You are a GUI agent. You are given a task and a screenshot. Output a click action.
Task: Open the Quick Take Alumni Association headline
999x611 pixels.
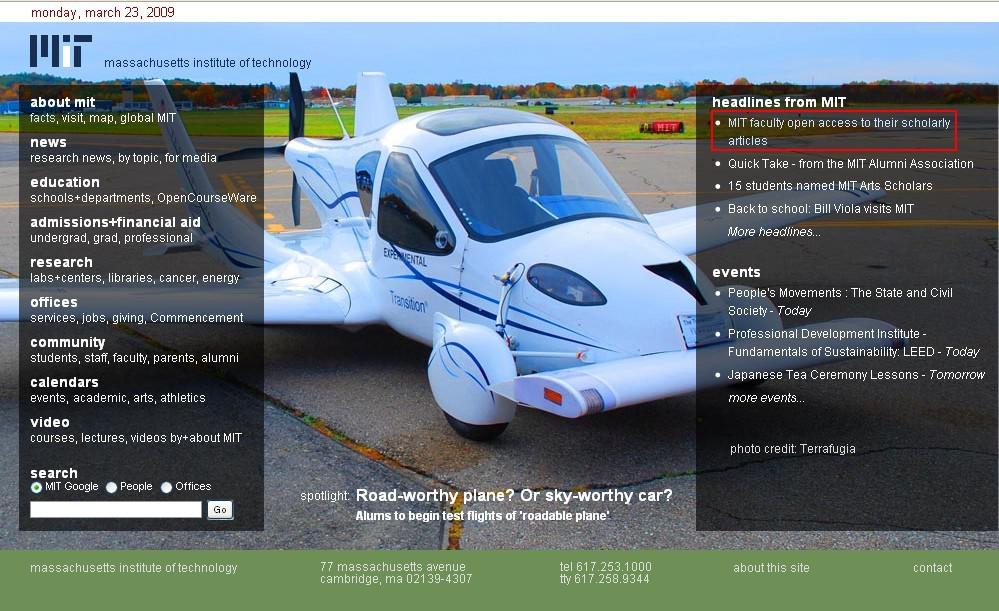851,164
